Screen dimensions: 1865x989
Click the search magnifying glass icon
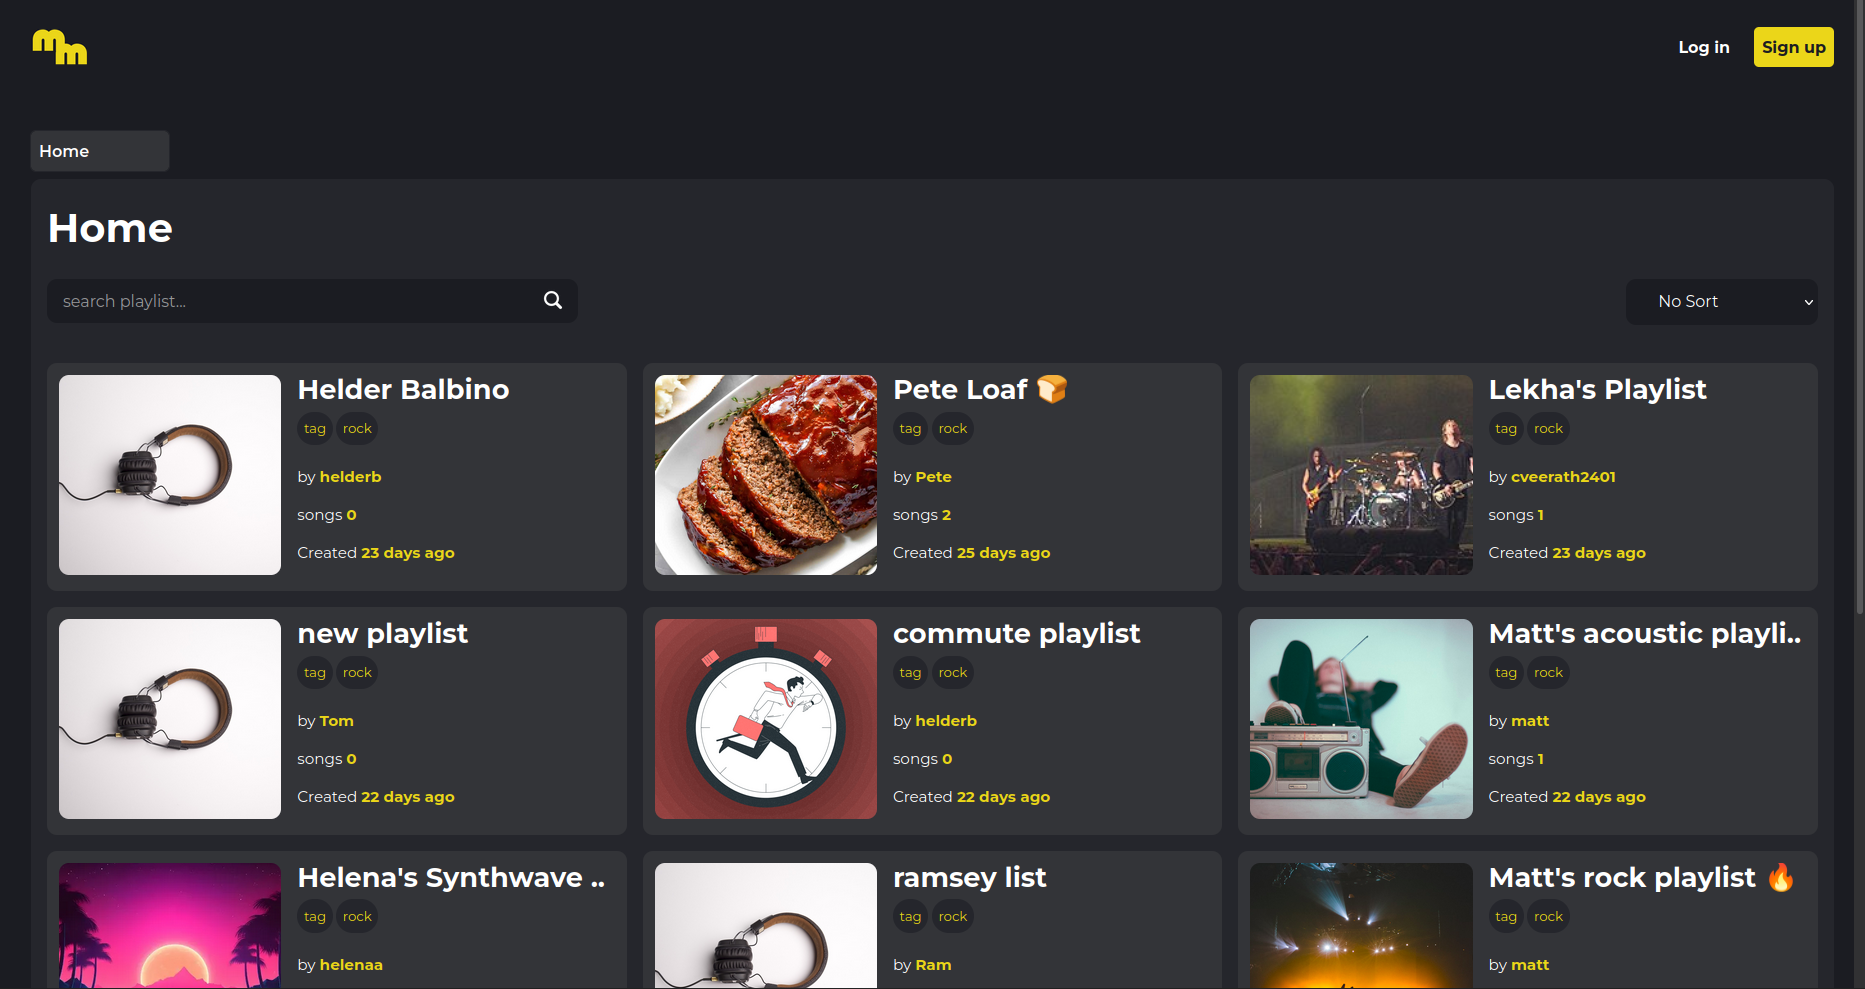pyautogui.click(x=552, y=300)
